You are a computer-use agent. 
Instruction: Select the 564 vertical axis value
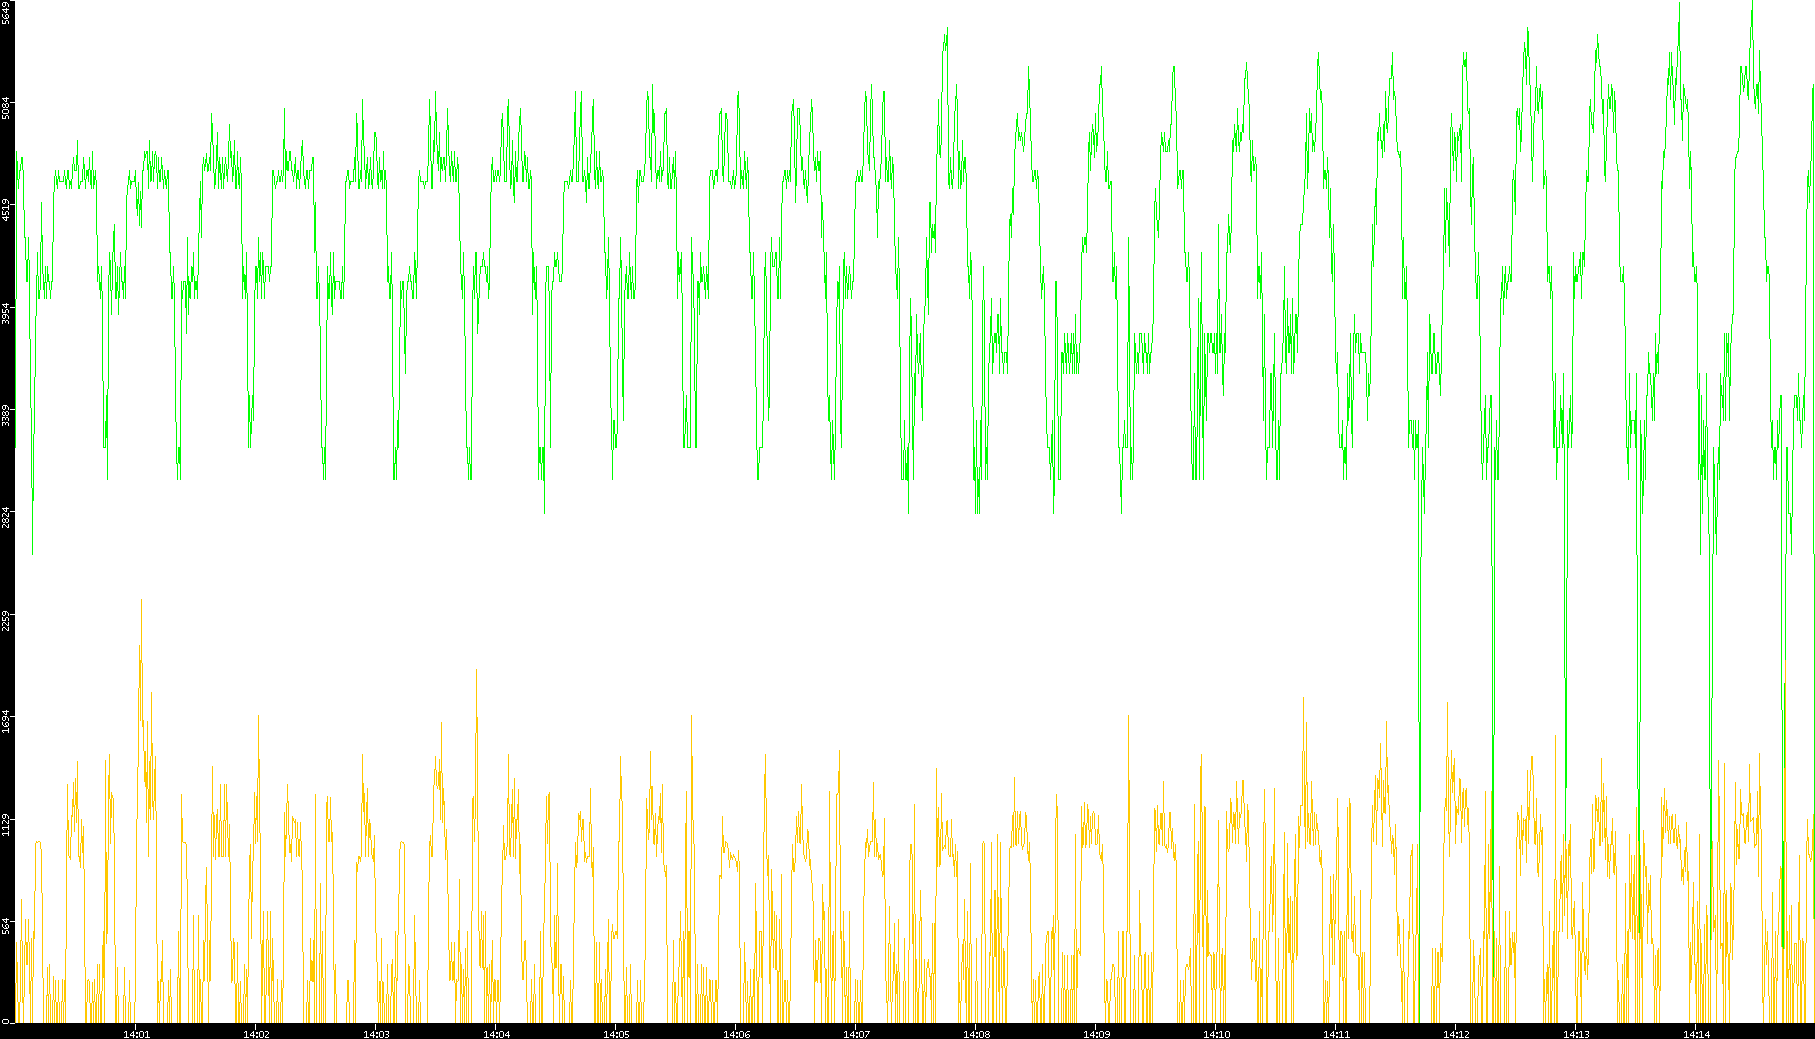(x=7, y=926)
